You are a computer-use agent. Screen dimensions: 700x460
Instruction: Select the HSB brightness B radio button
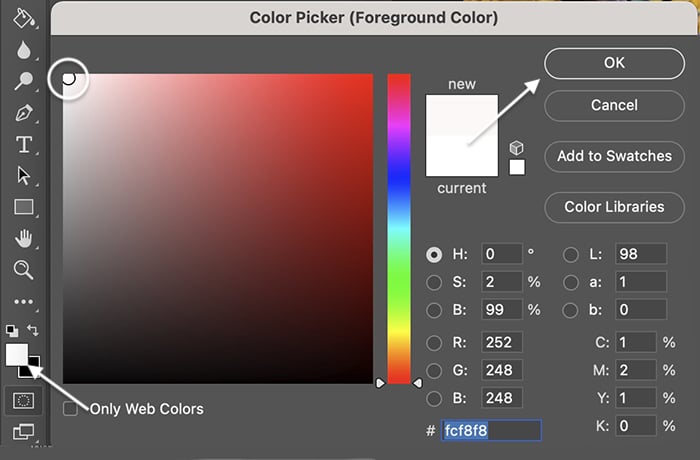coord(434,310)
